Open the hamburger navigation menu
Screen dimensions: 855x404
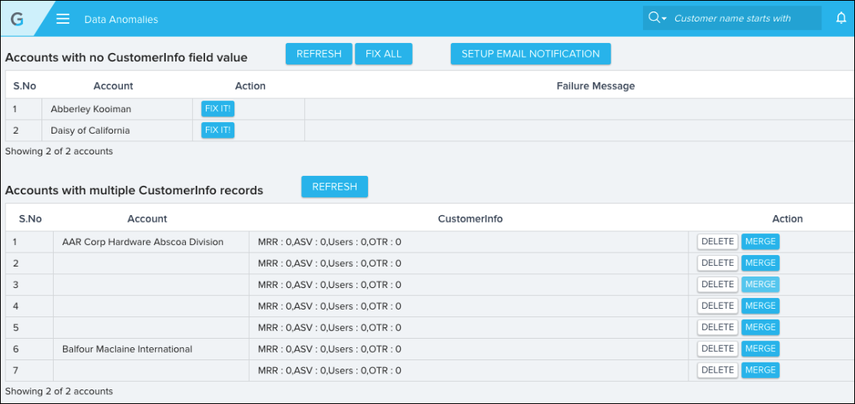point(63,19)
